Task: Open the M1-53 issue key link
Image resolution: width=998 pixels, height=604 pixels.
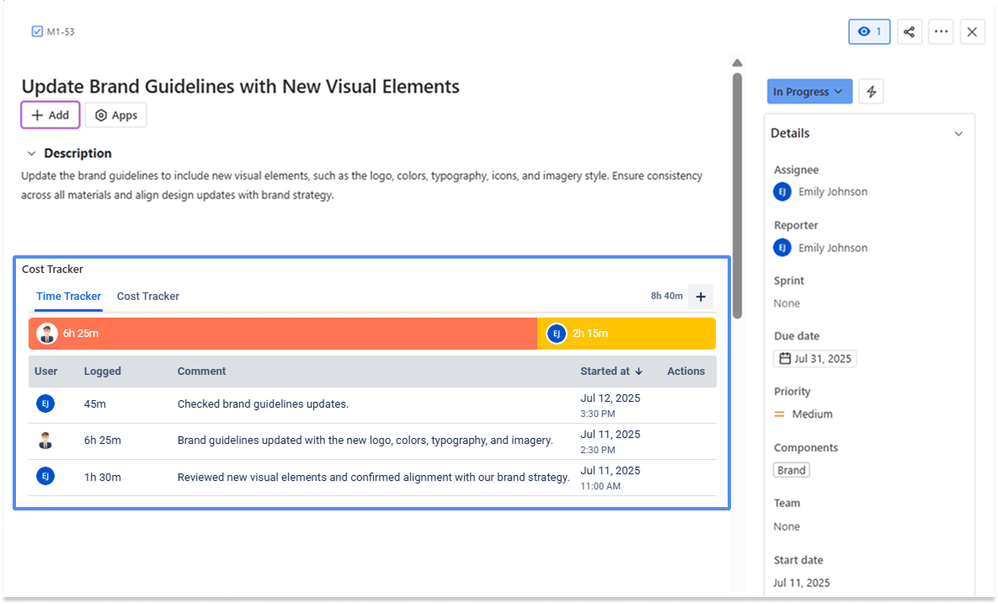Action: tap(60, 32)
